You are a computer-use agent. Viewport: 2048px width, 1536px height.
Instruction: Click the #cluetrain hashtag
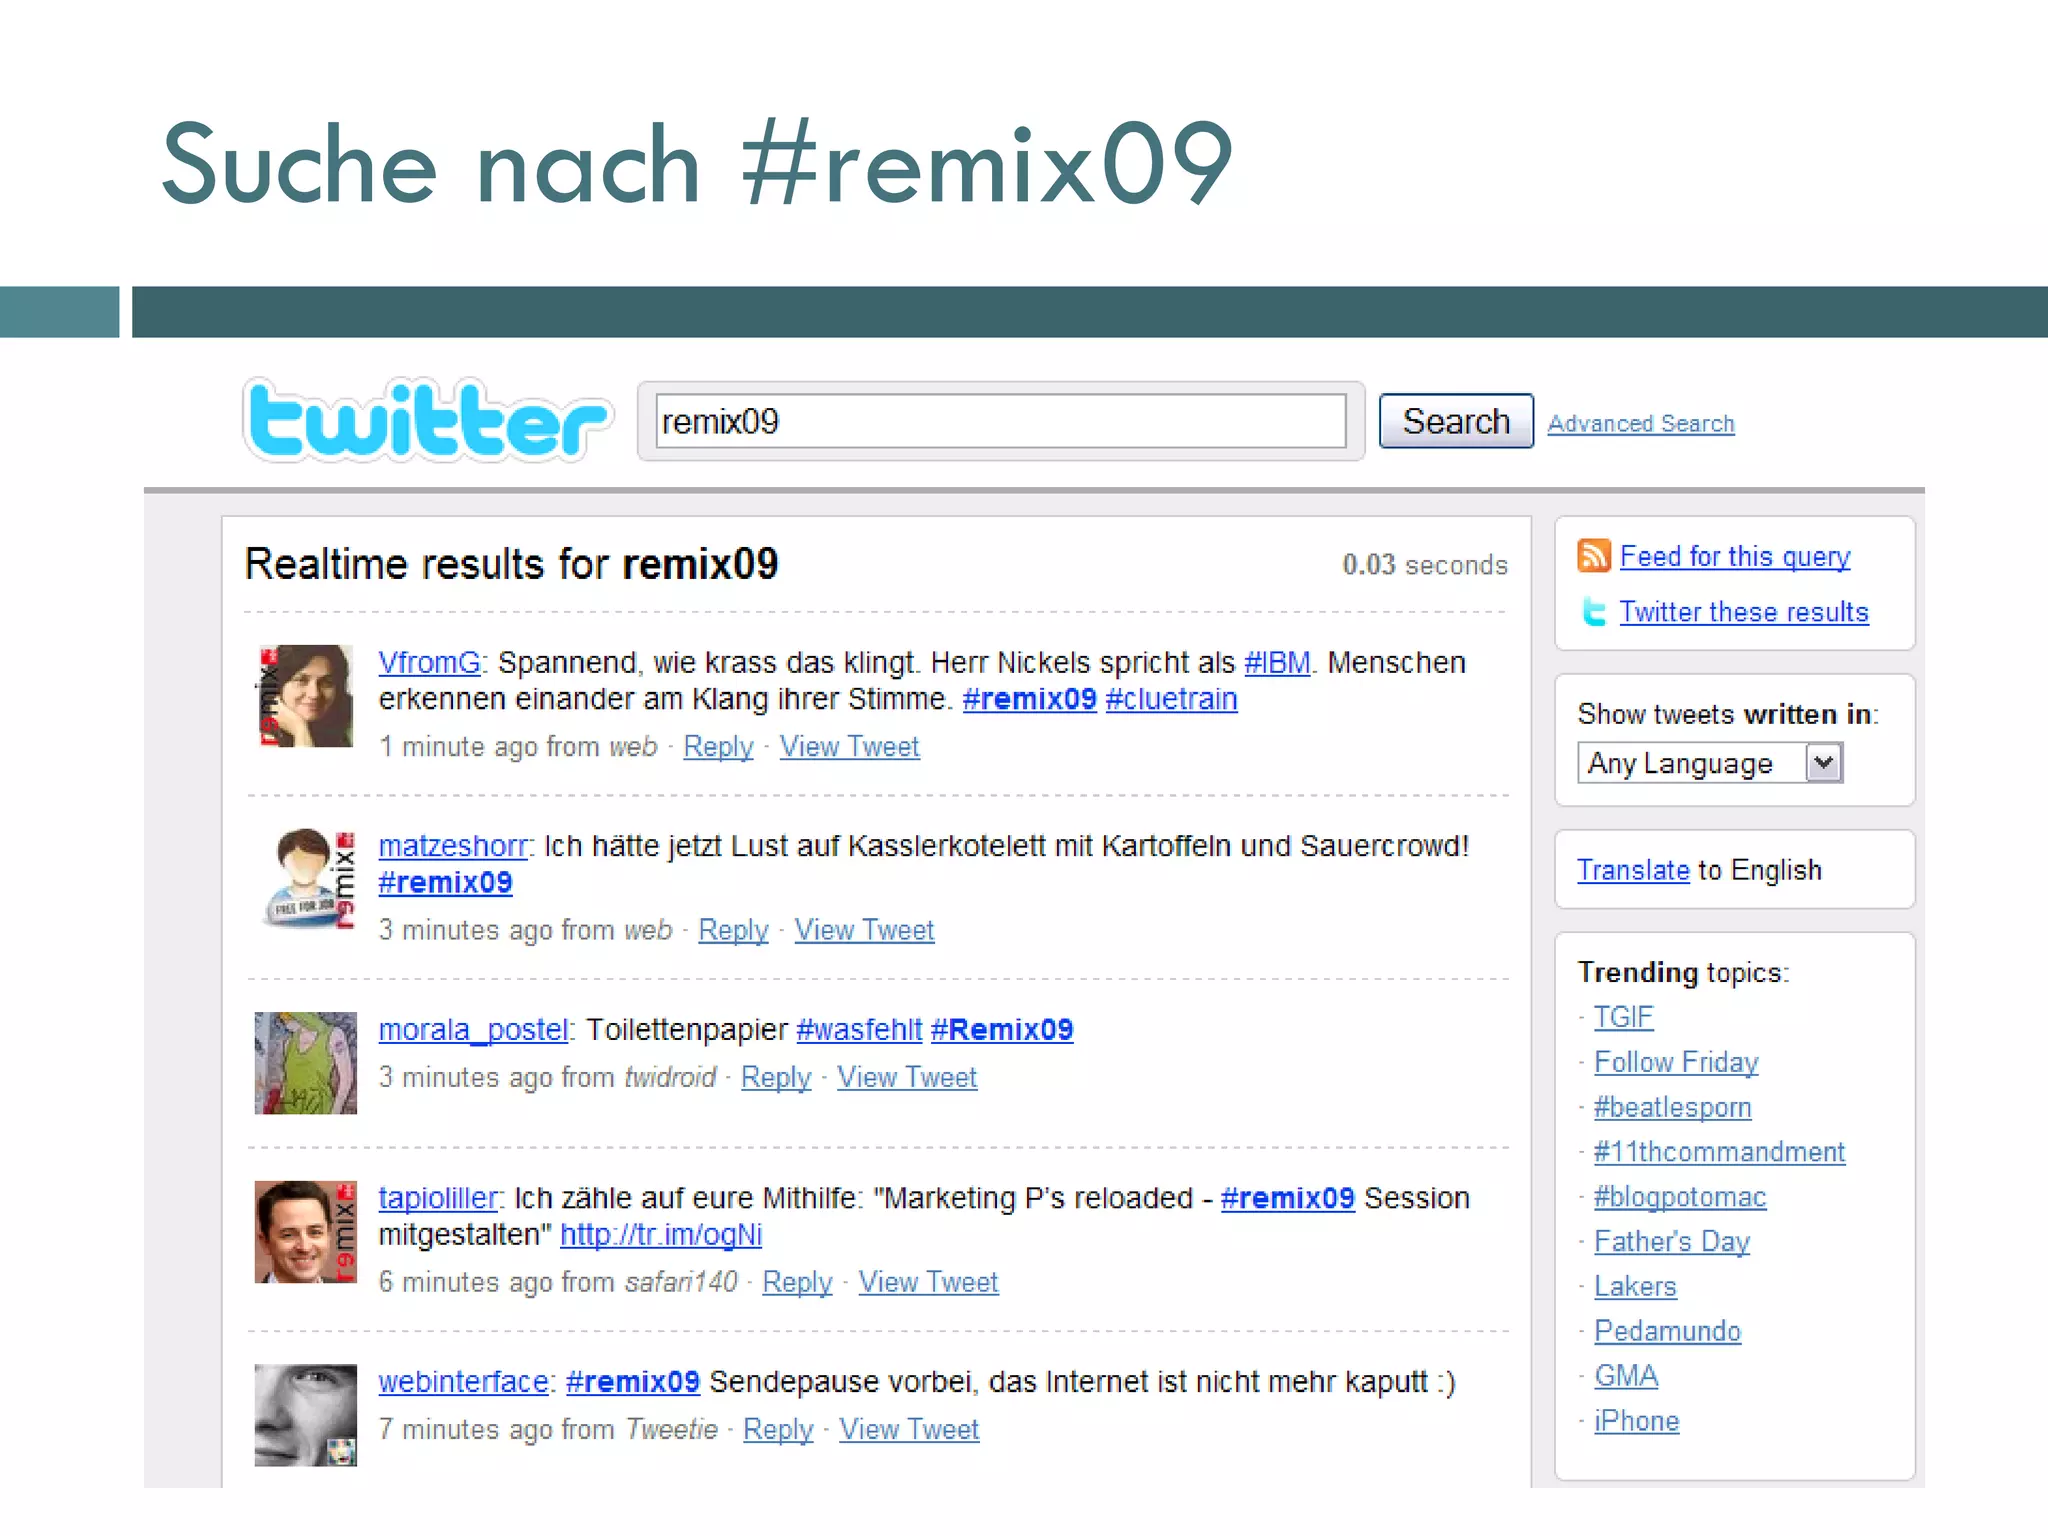[1171, 699]
